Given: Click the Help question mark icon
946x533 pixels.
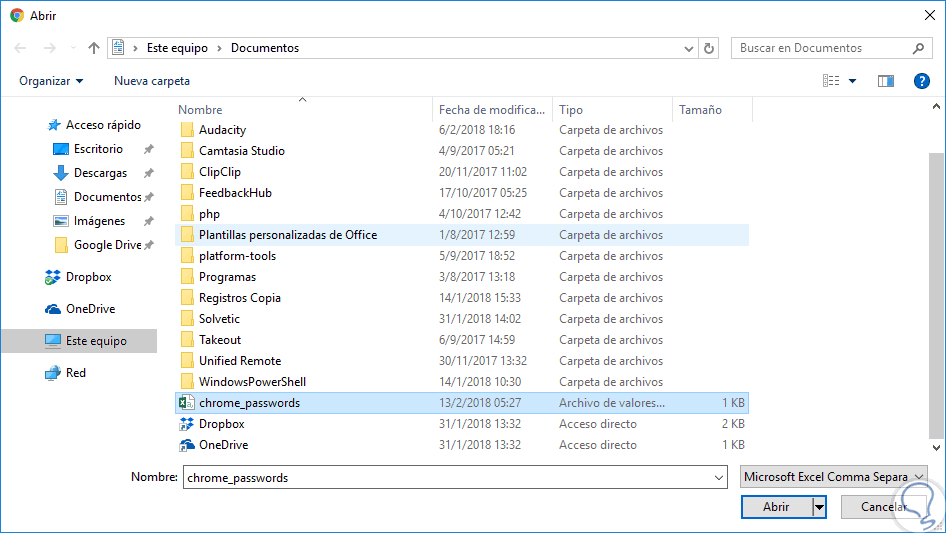Looking at the screenshot, I should (x=922, y=81).
